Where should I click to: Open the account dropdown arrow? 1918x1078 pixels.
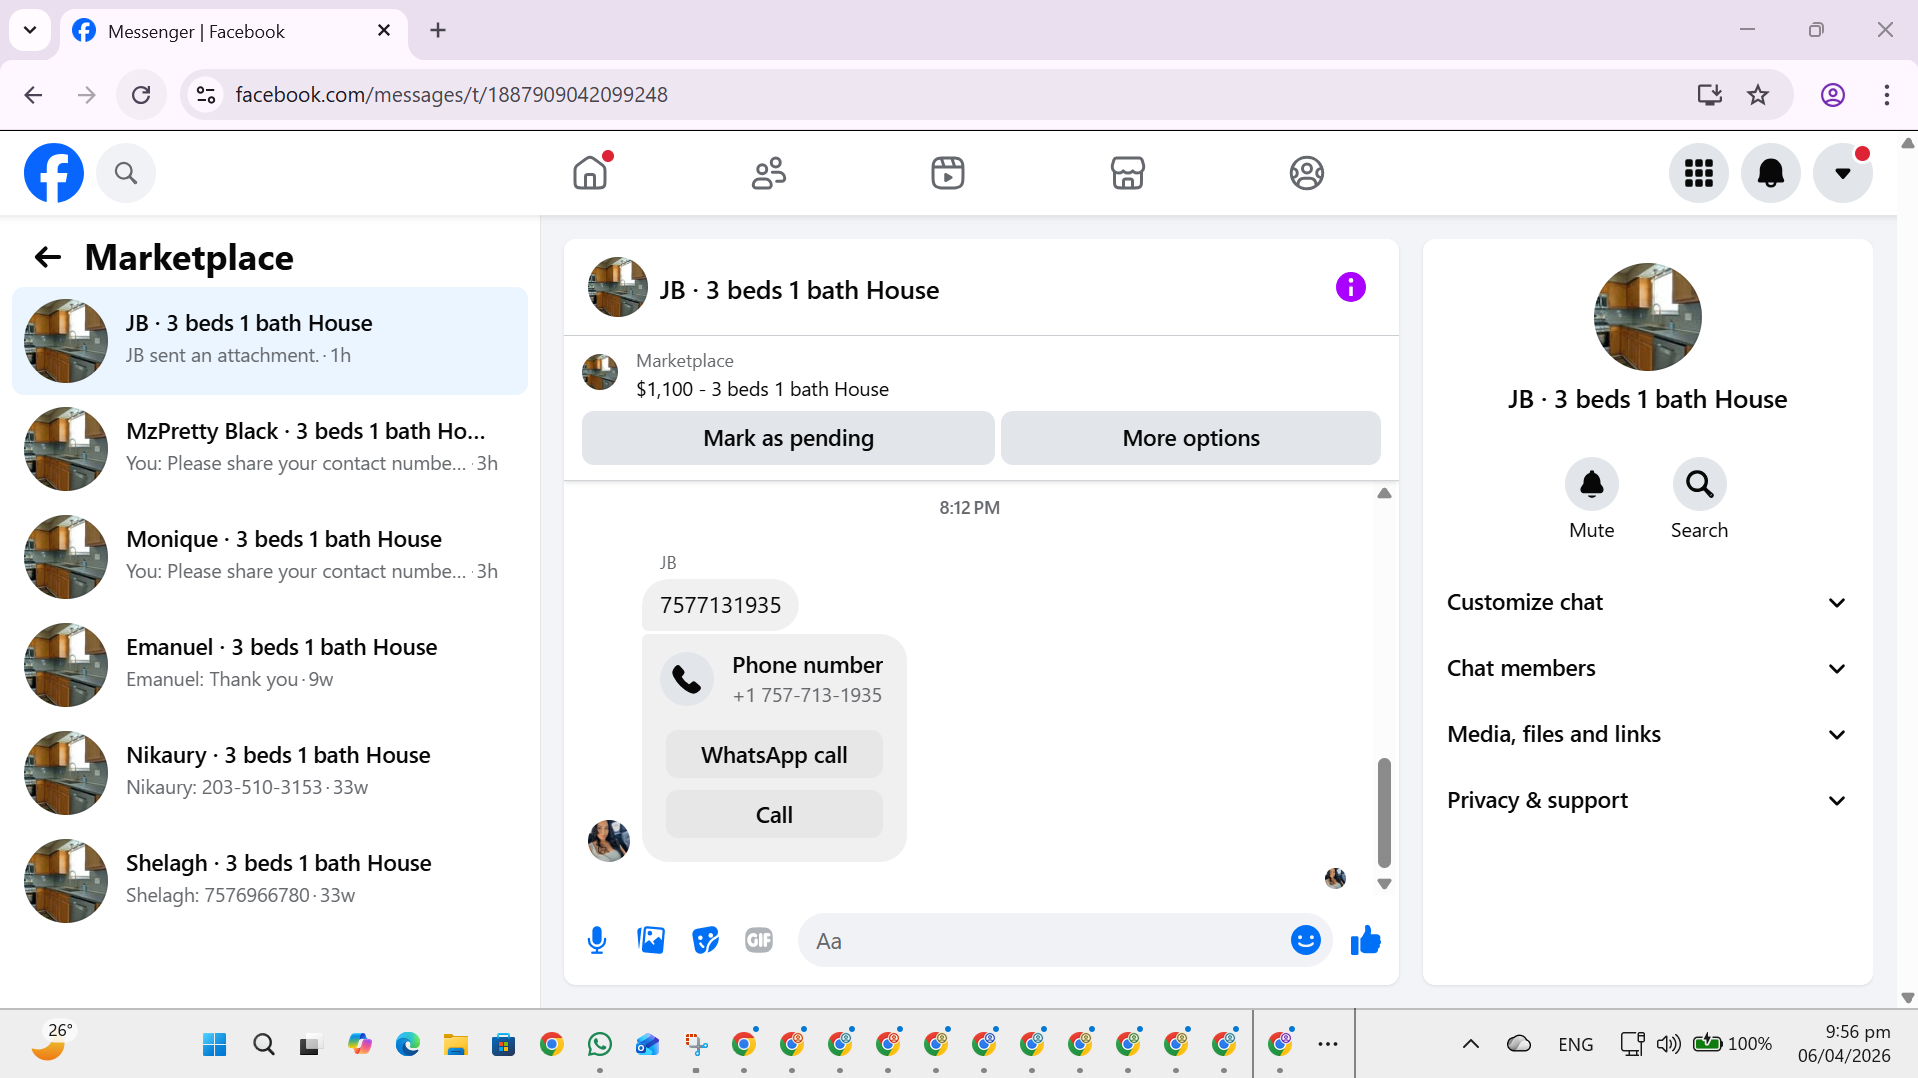[x=1843, y=173]
